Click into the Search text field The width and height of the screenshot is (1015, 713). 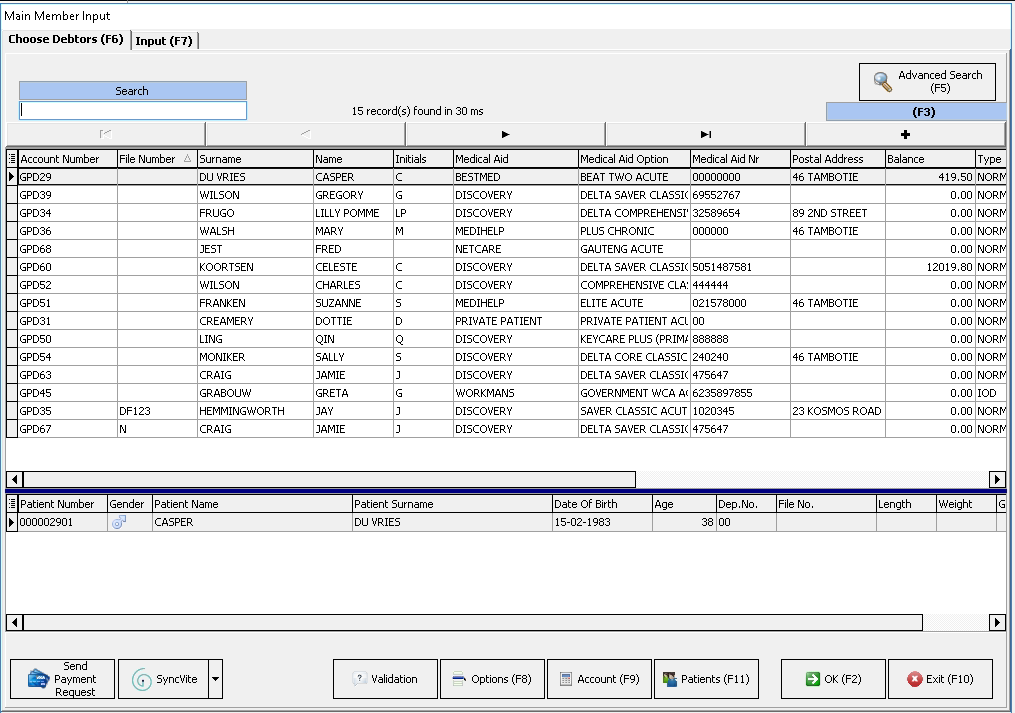(x=133, y=111)
